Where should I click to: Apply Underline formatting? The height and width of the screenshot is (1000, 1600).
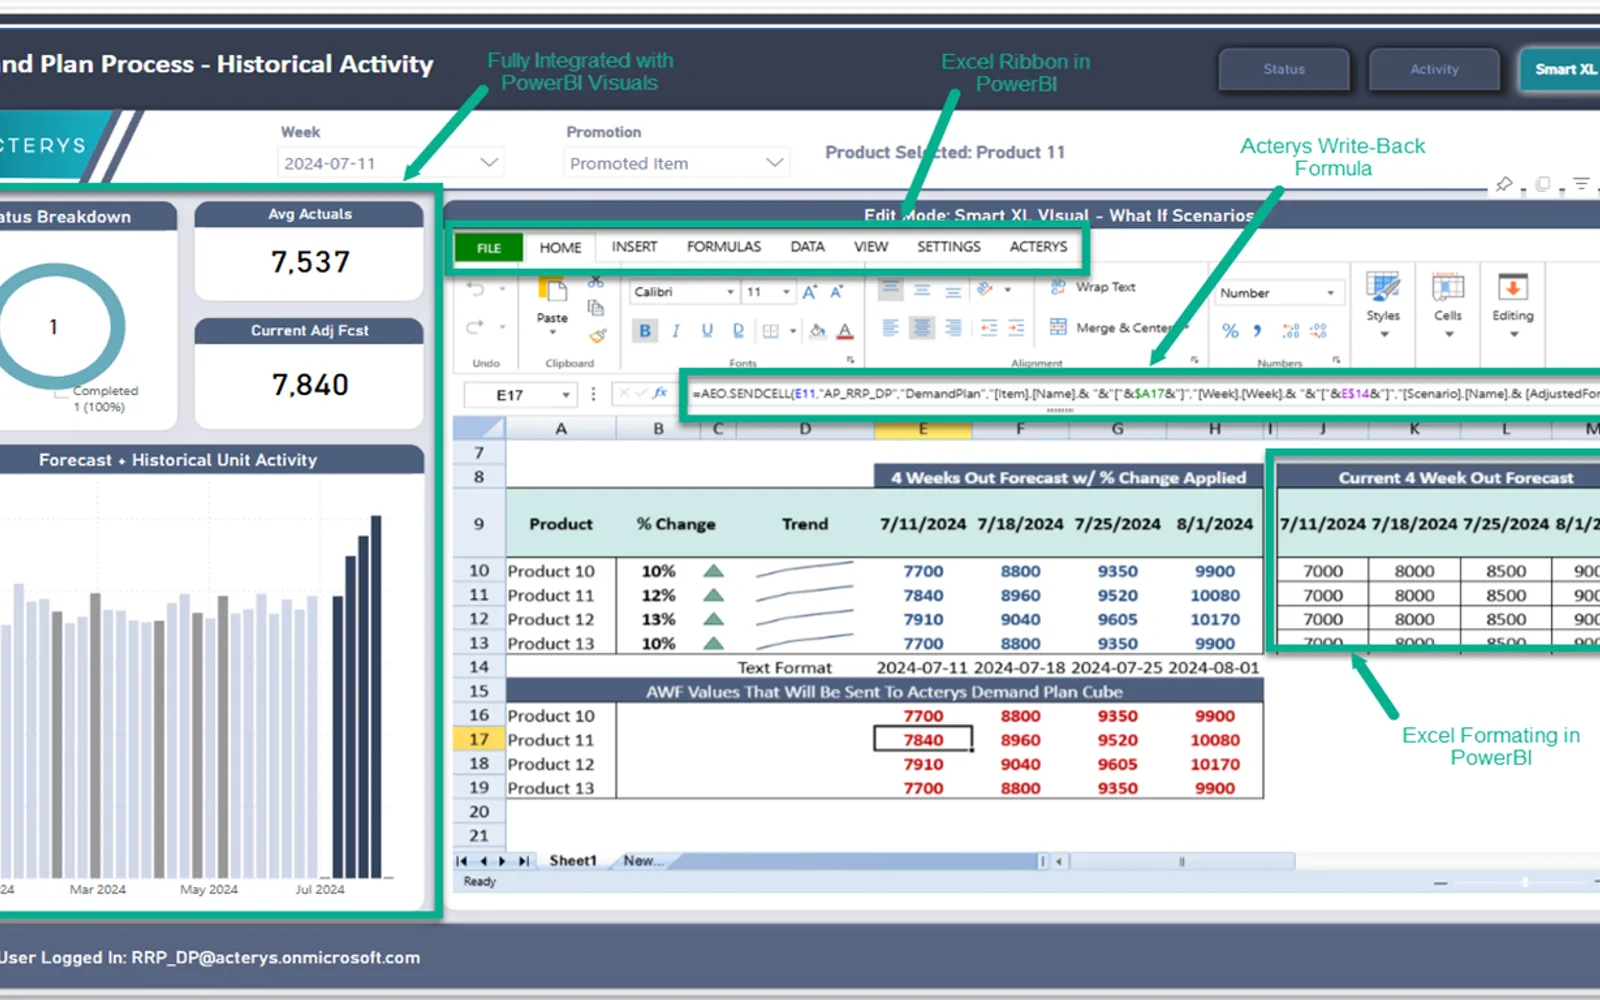707,331
